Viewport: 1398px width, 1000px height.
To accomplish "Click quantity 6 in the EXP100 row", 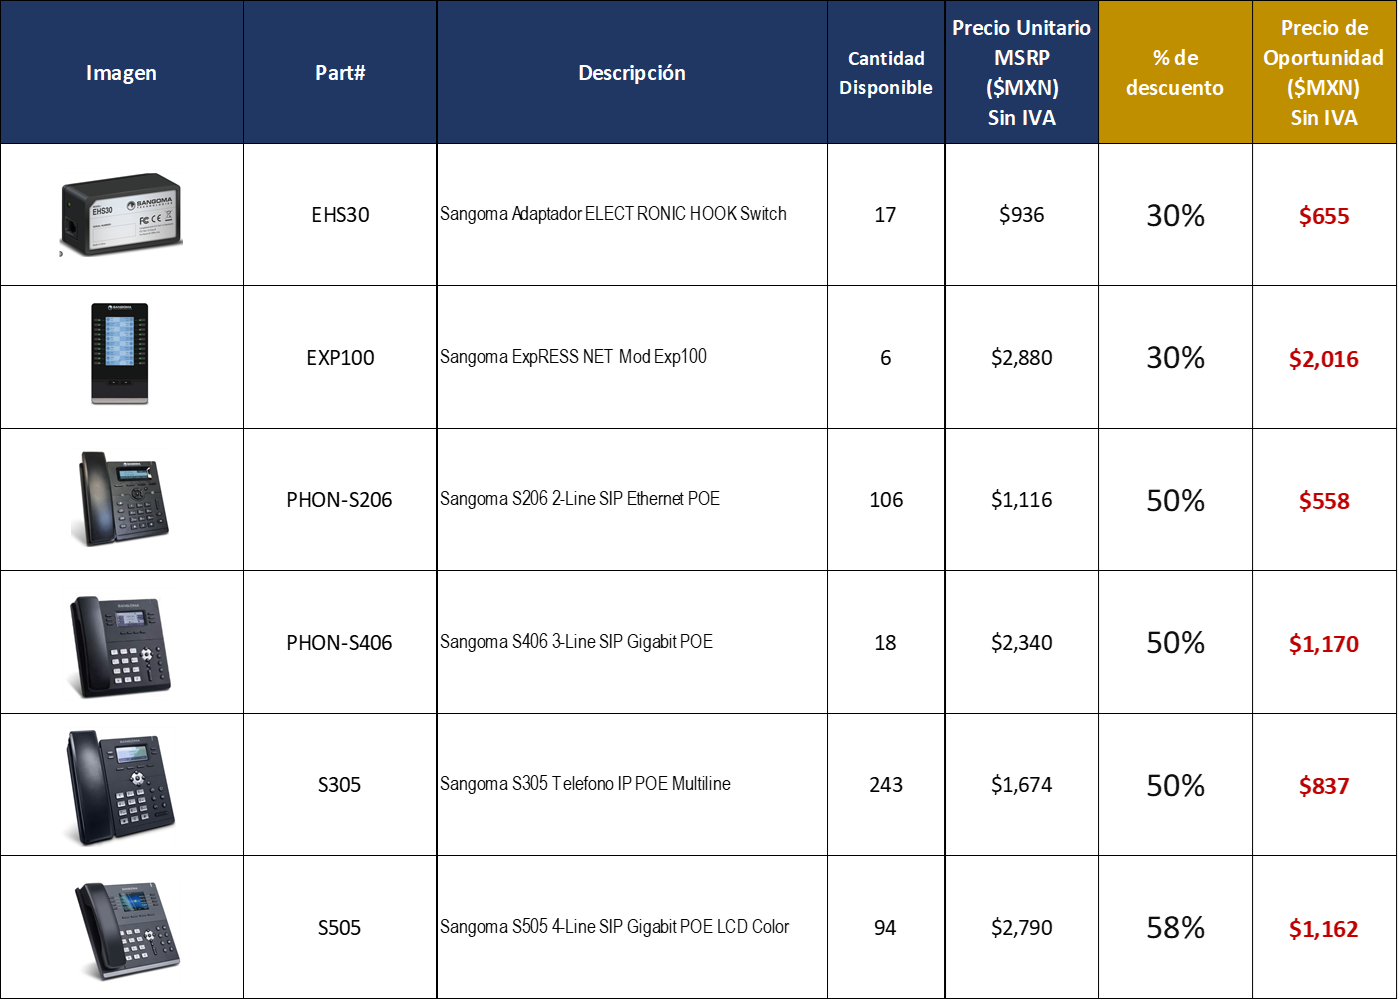I will click(x=885, y=358).
